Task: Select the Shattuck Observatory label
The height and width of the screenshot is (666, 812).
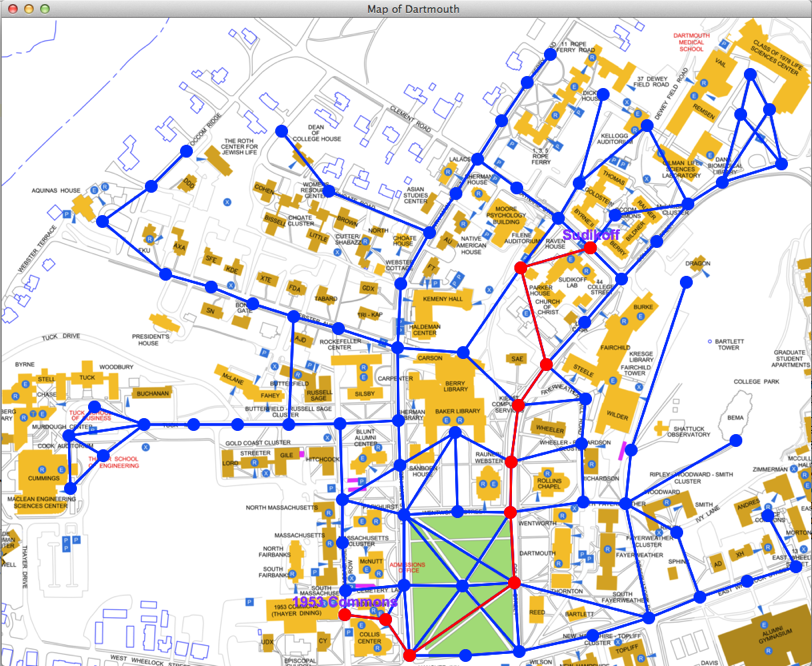Action: tap(689, 432)
